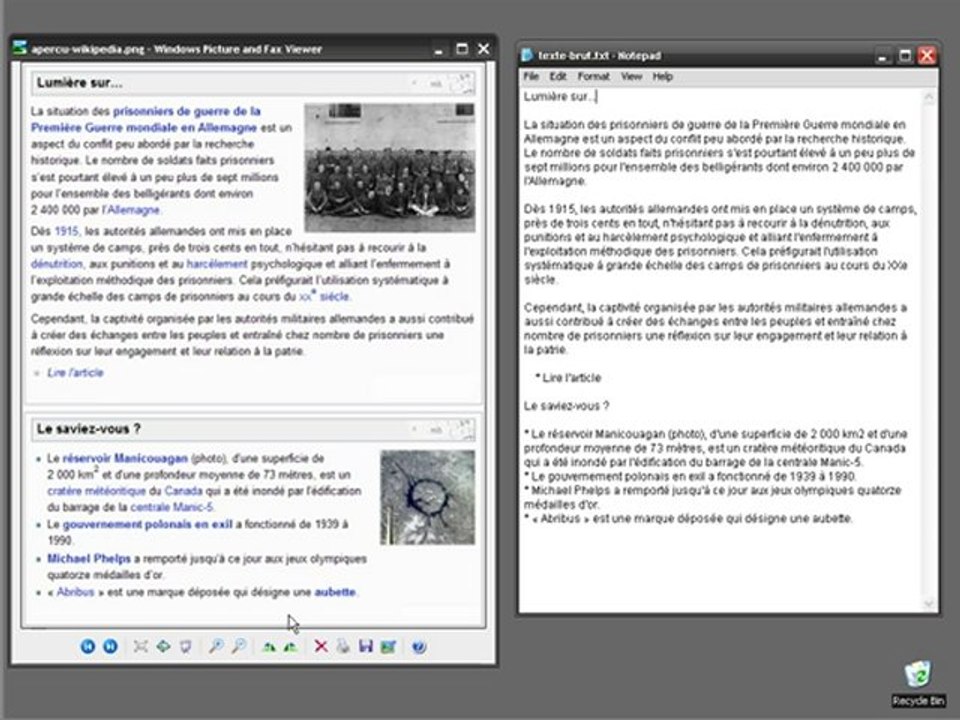Click the 'l'Allemagne' link text

pyautogui.click(x=131, y=209)
